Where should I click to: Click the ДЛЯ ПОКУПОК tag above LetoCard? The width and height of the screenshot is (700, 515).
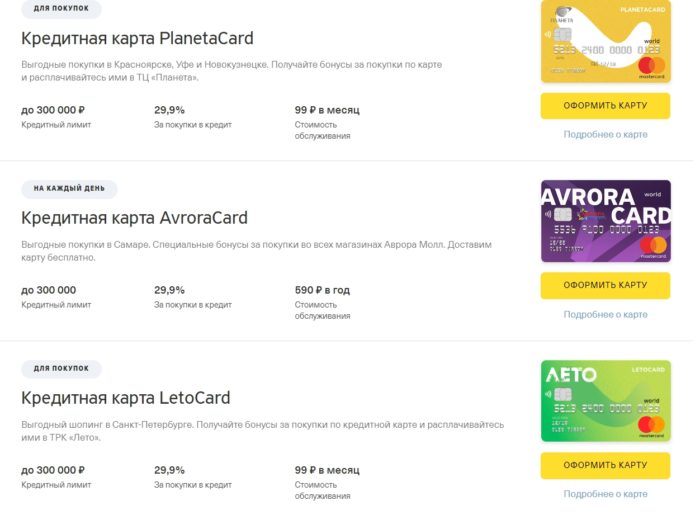pos(61,369)
